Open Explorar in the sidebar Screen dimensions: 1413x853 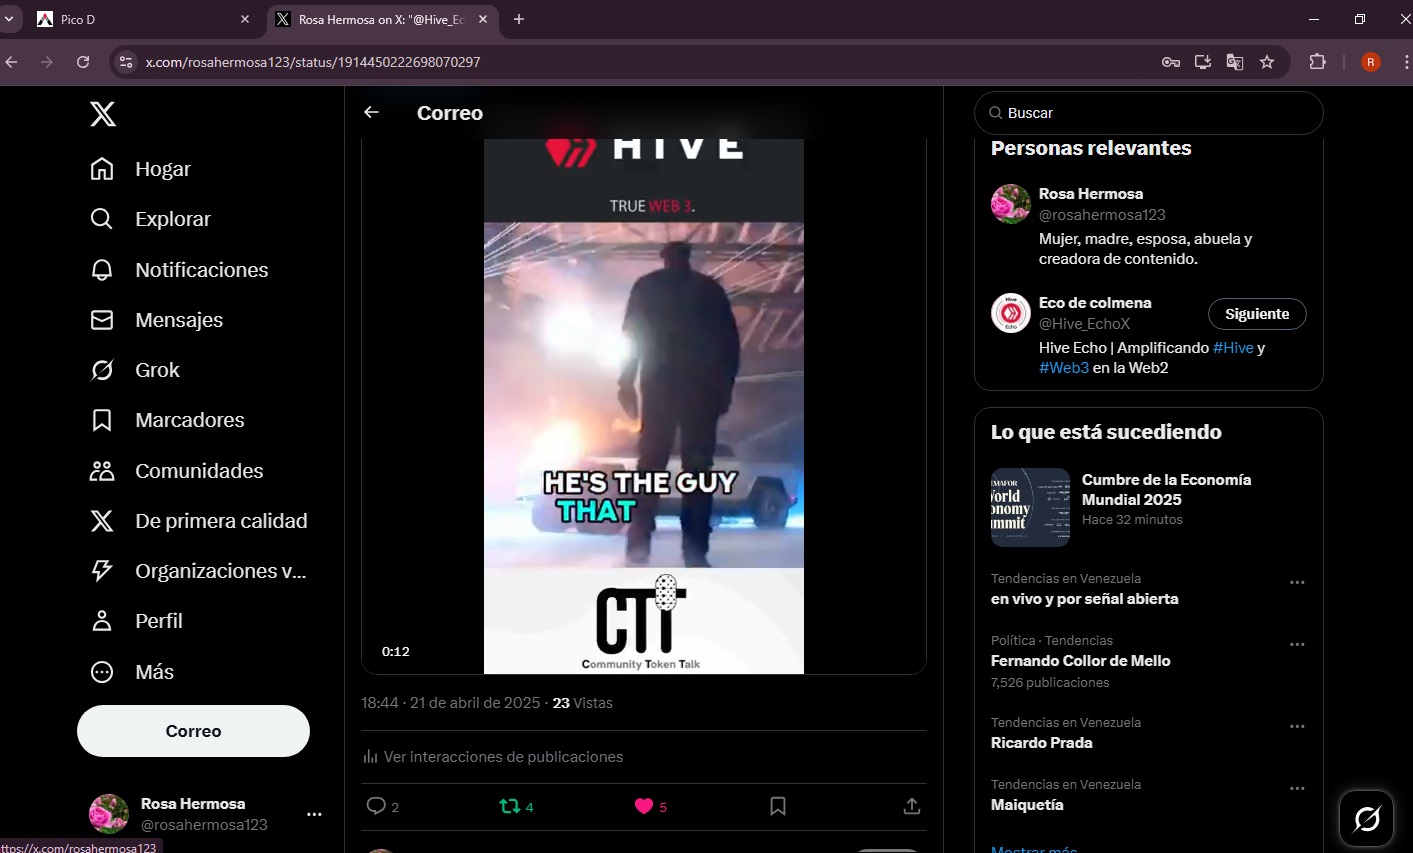point(151,219)
